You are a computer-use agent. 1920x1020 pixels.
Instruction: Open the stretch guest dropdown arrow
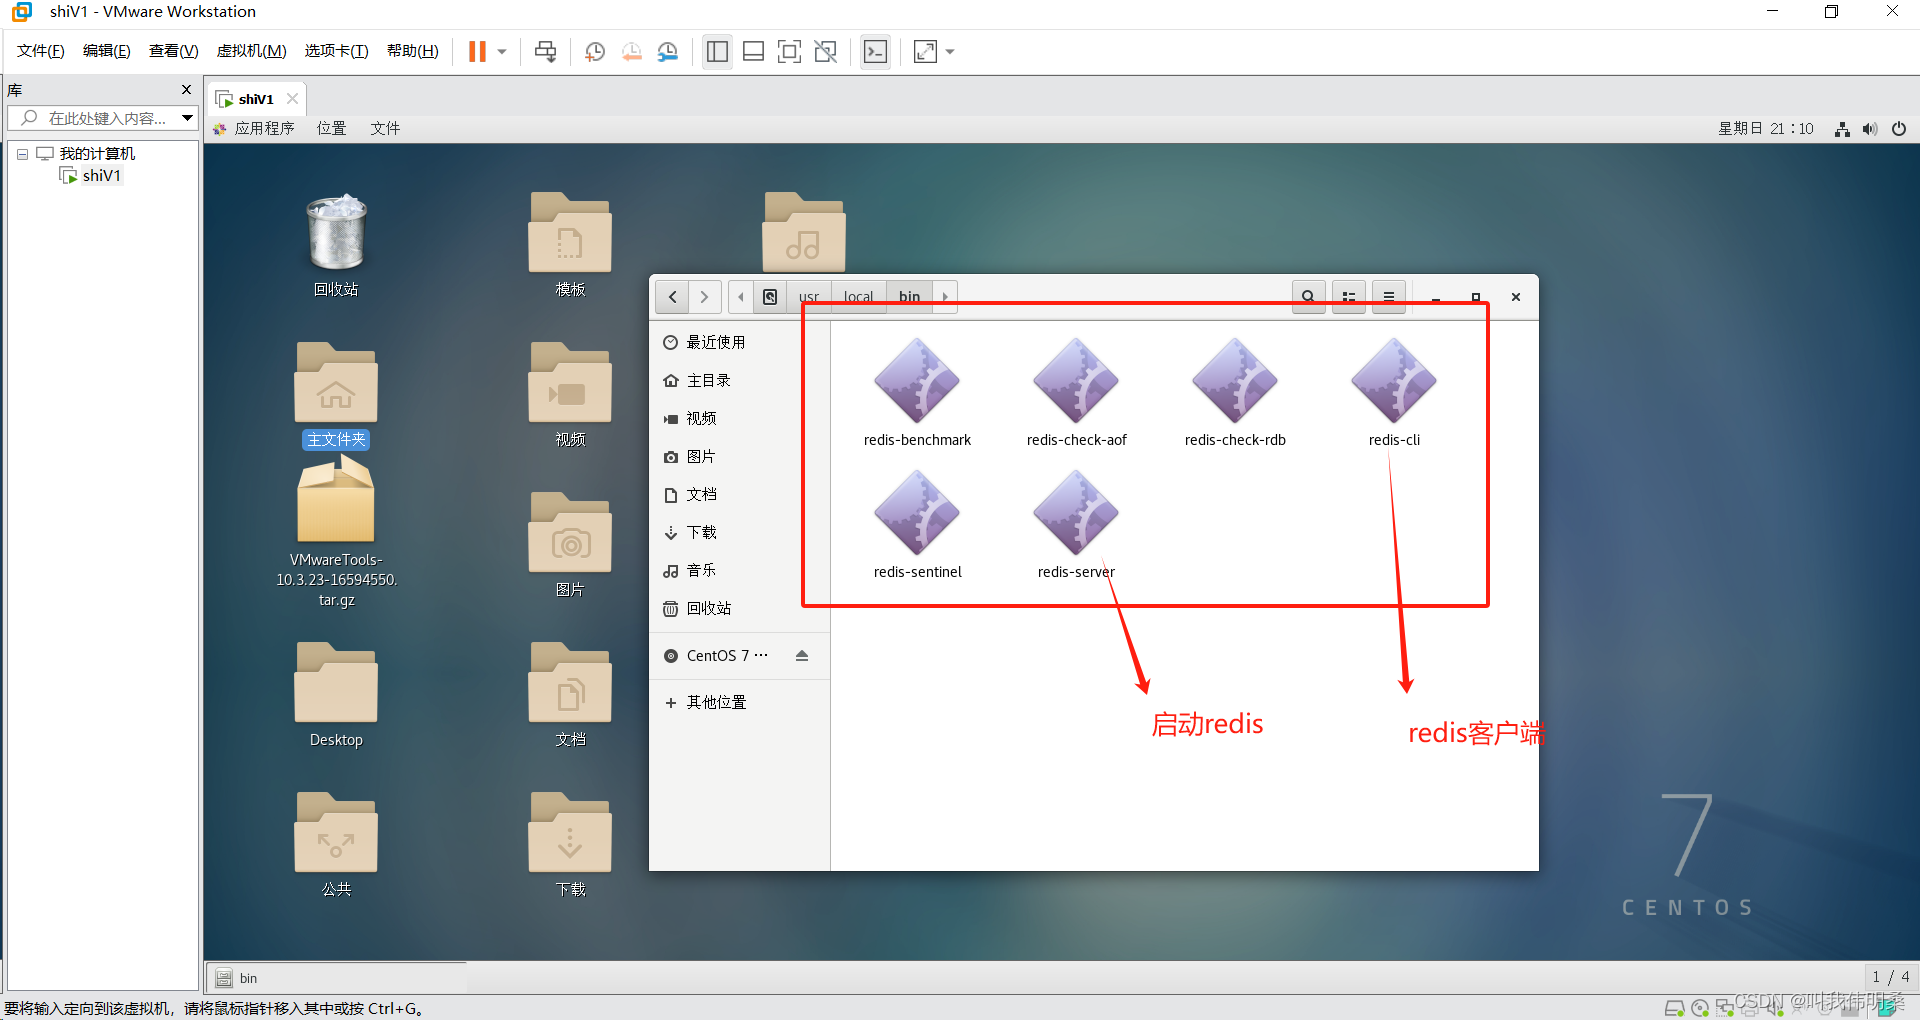pos(950,52)
